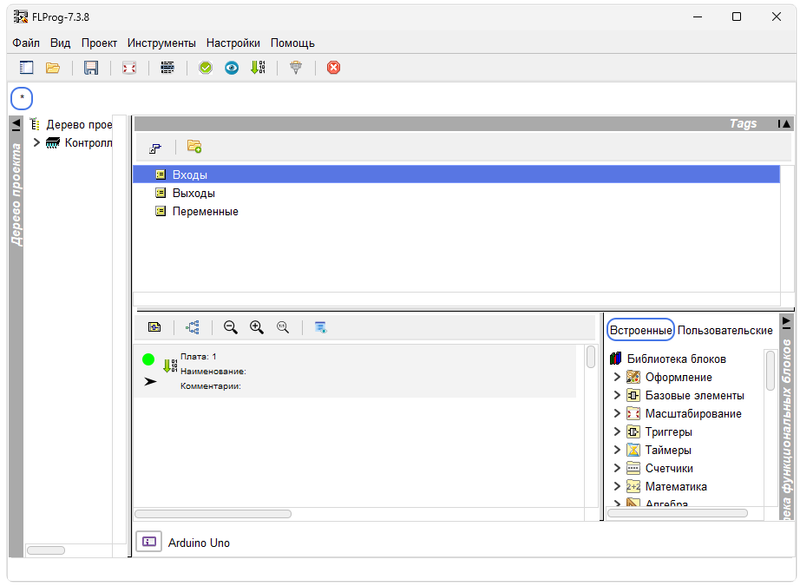800x586 pixels.
Task: Collapse the project tree panel arrow
Action: coord(16,124)
